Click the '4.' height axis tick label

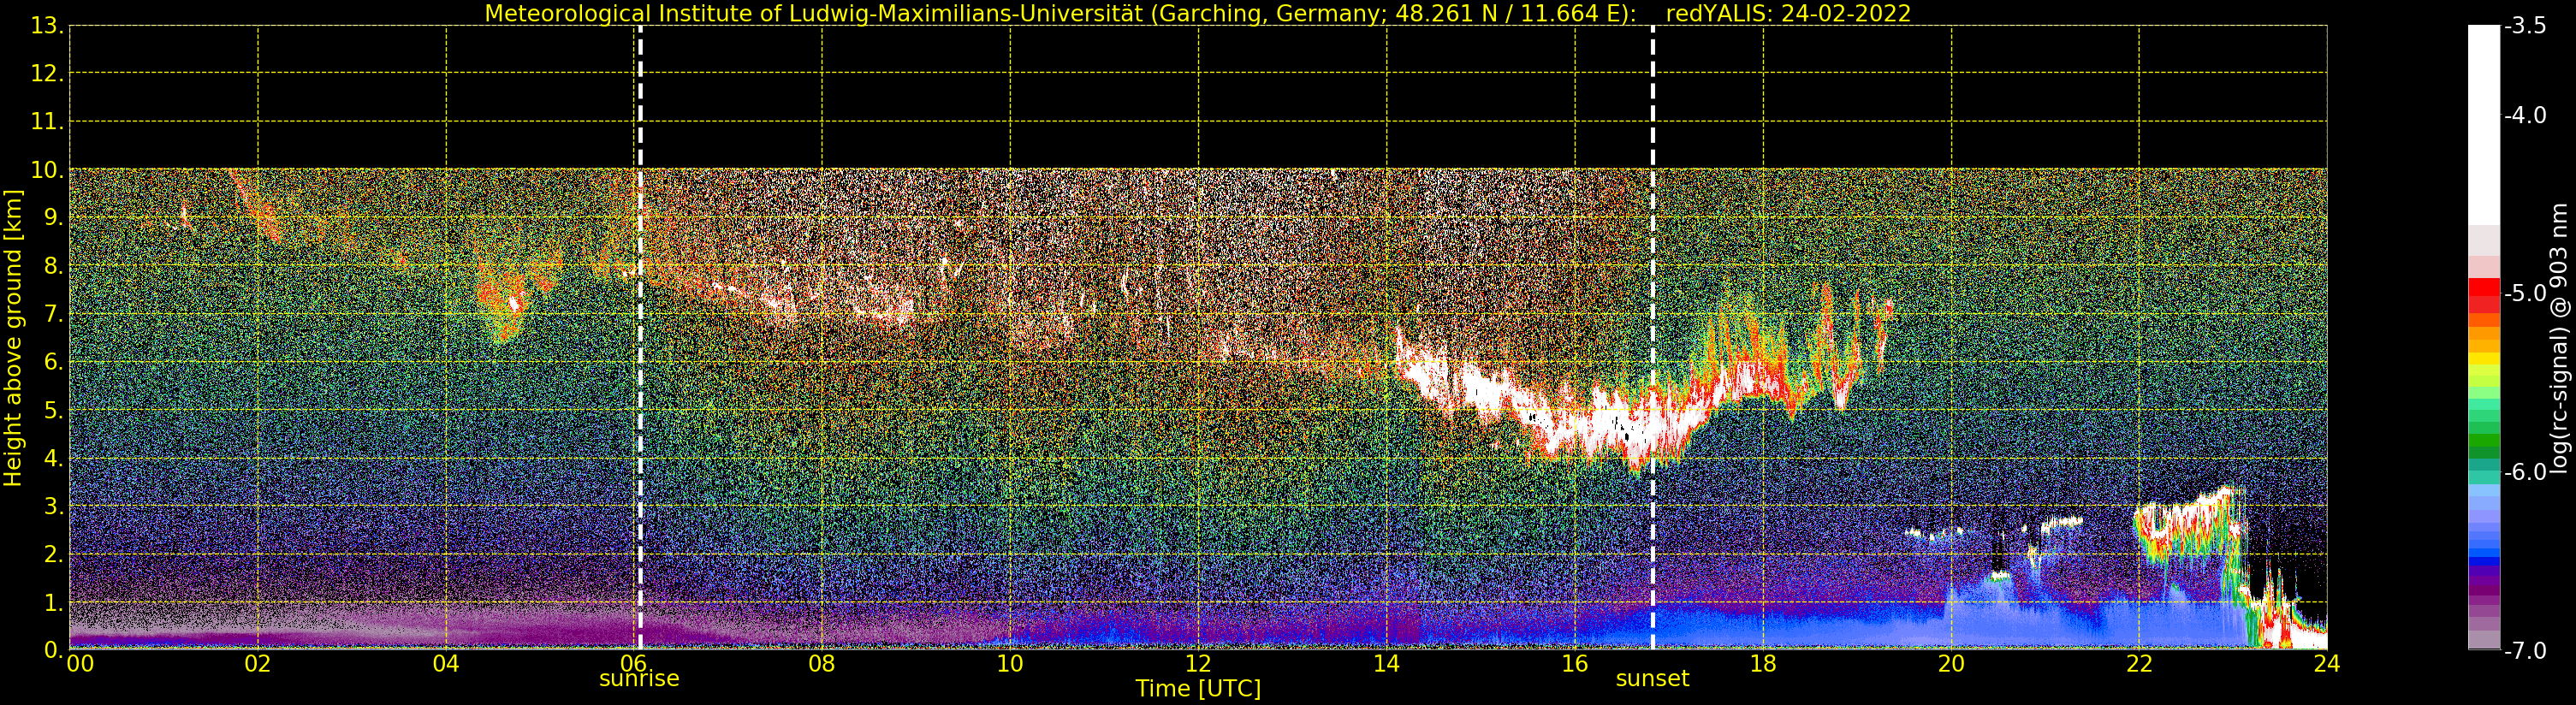pyautogui.click(x=53, y=458)
